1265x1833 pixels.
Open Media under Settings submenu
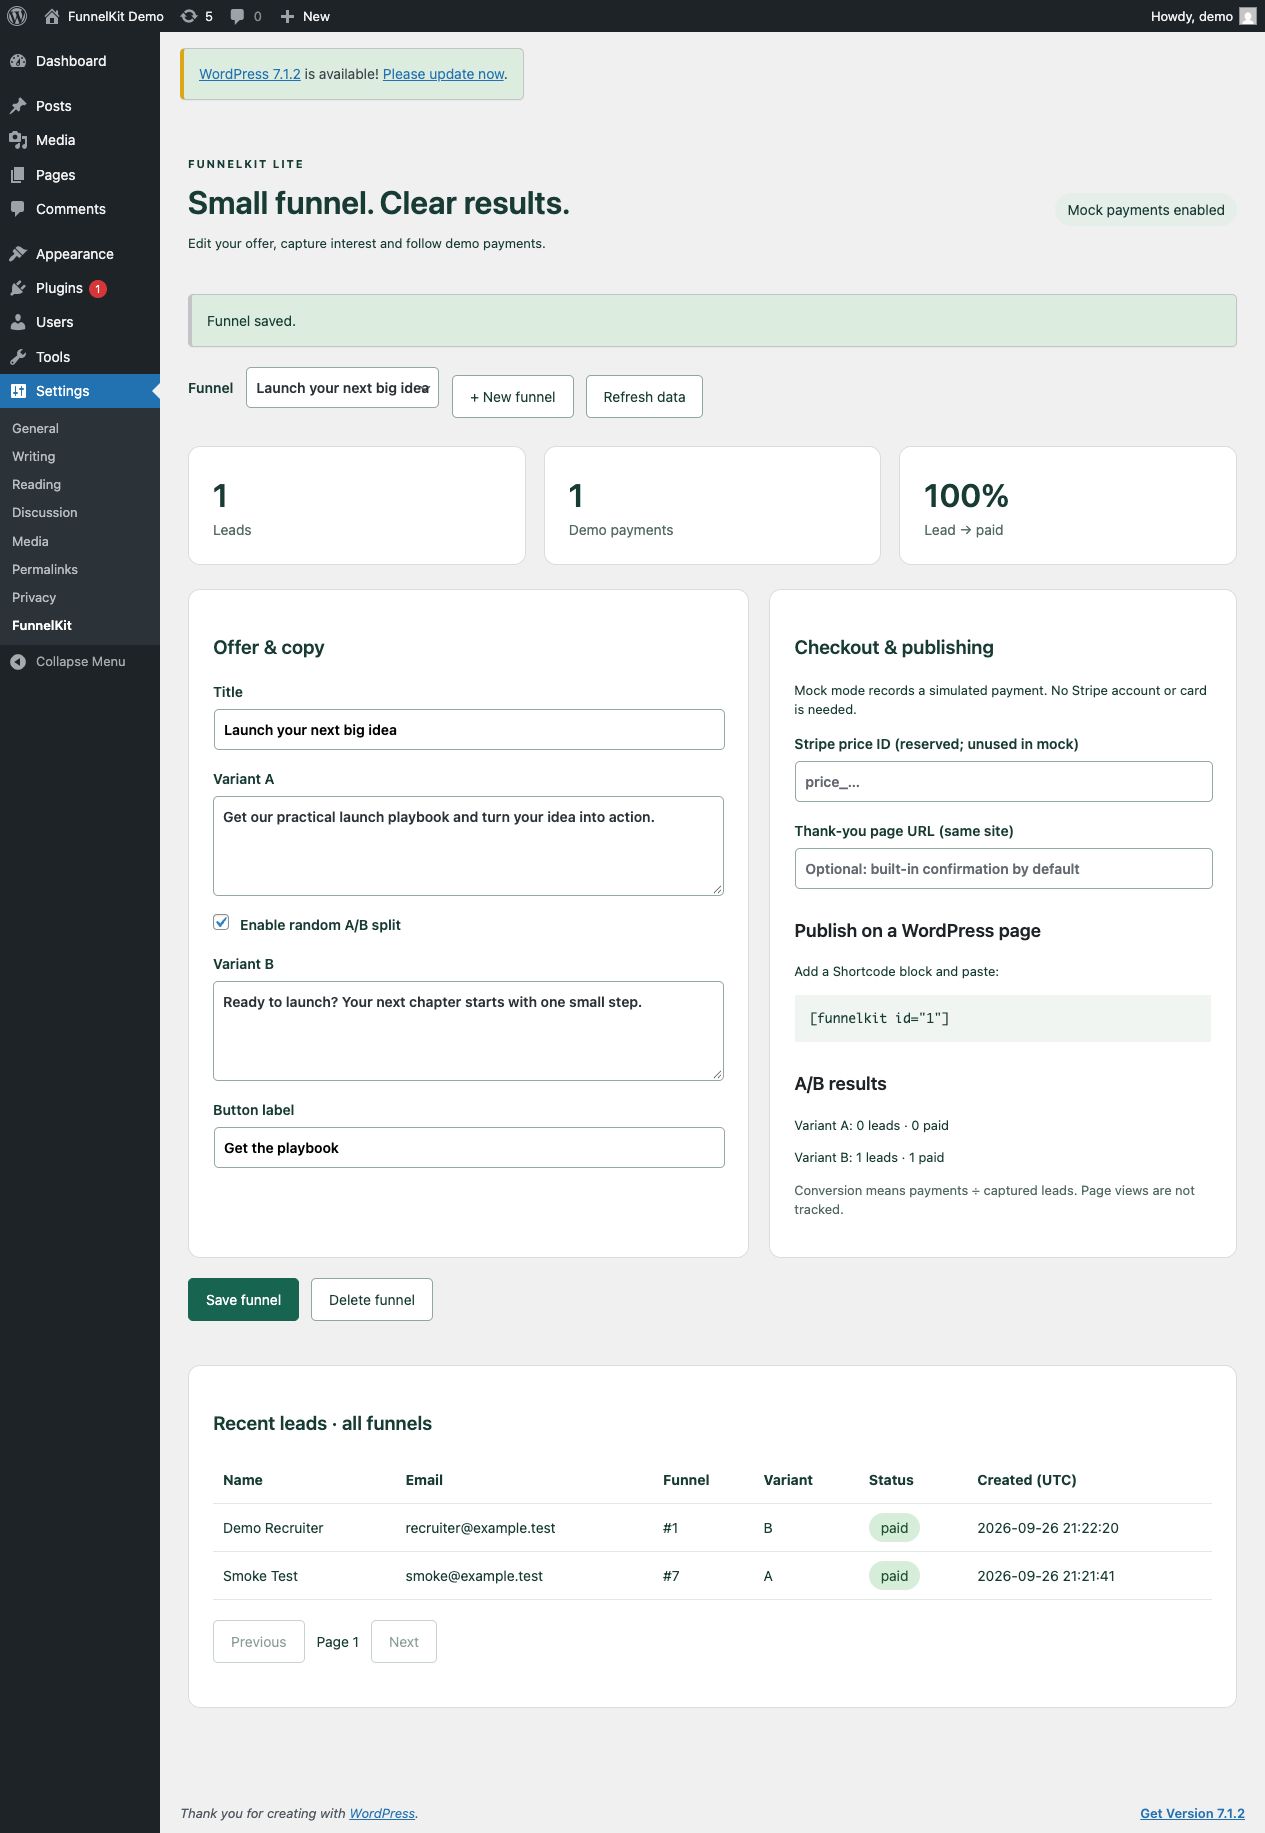pyautogui.click(x=30, y=541)
